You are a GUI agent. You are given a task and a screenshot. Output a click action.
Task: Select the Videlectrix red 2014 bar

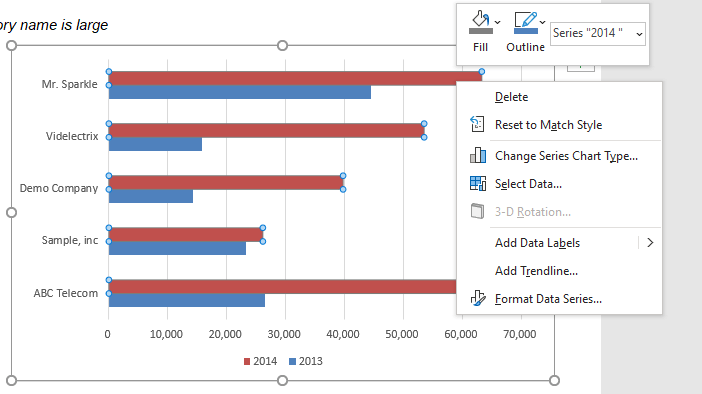click(266, 130)
